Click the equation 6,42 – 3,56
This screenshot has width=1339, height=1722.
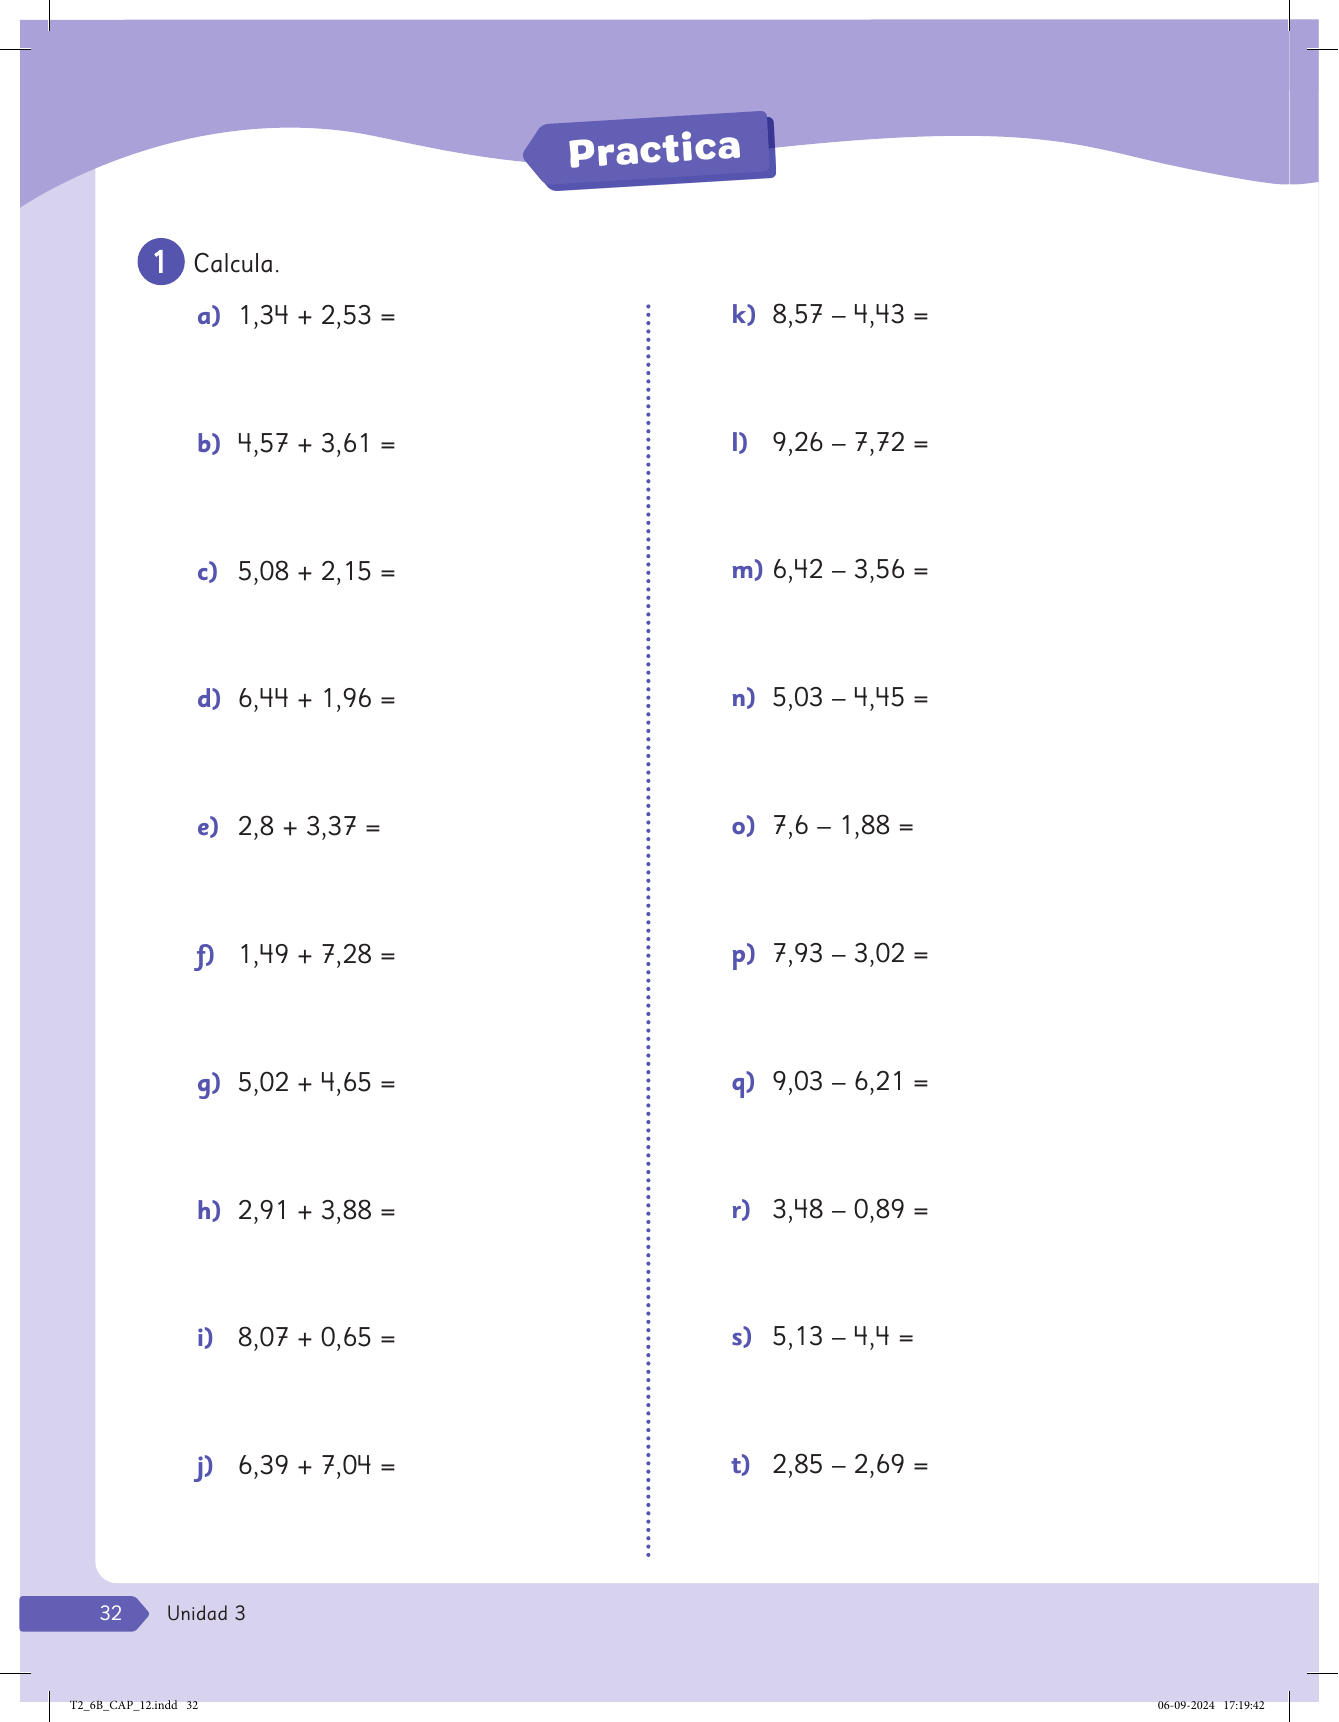coord(850,570)
